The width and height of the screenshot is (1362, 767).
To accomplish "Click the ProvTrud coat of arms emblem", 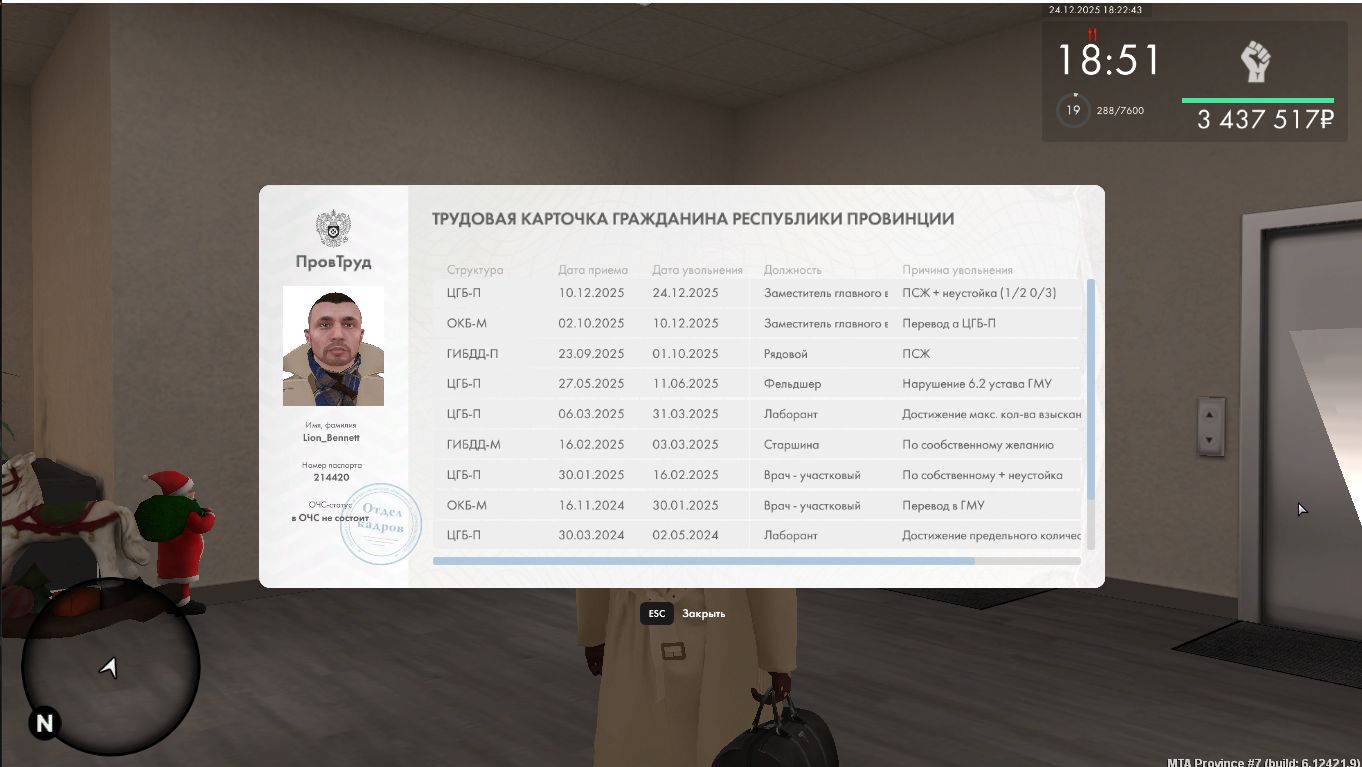I will pos(333,229).
